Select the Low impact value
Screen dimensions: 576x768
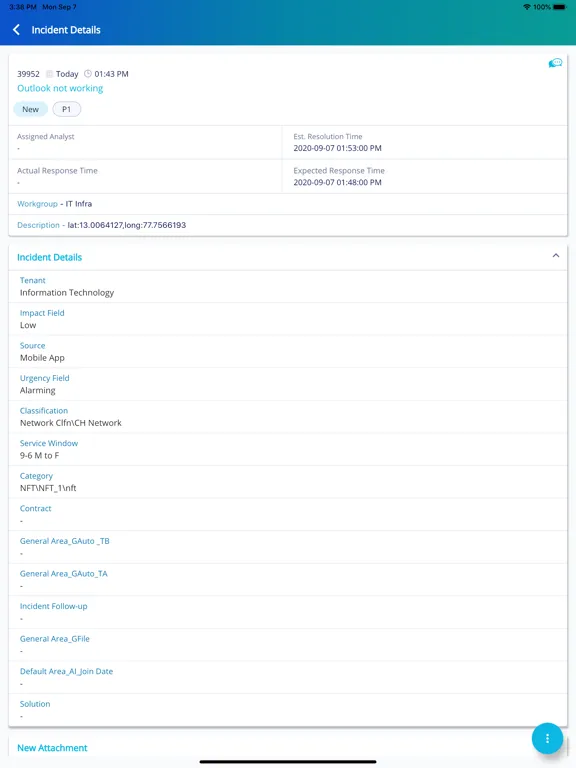(28, 325)
